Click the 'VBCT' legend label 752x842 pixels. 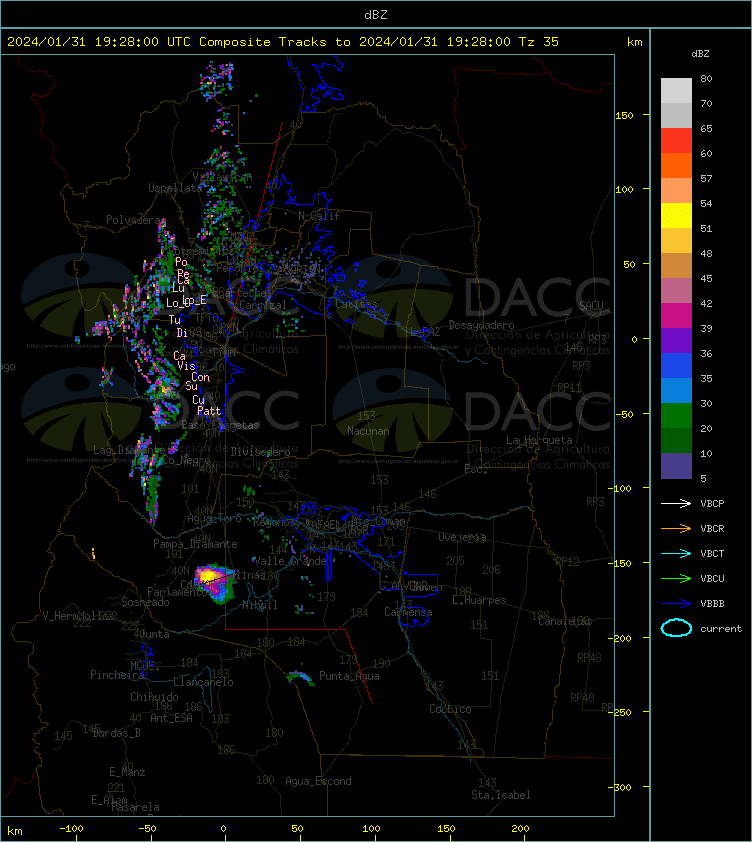click(712, 553)
